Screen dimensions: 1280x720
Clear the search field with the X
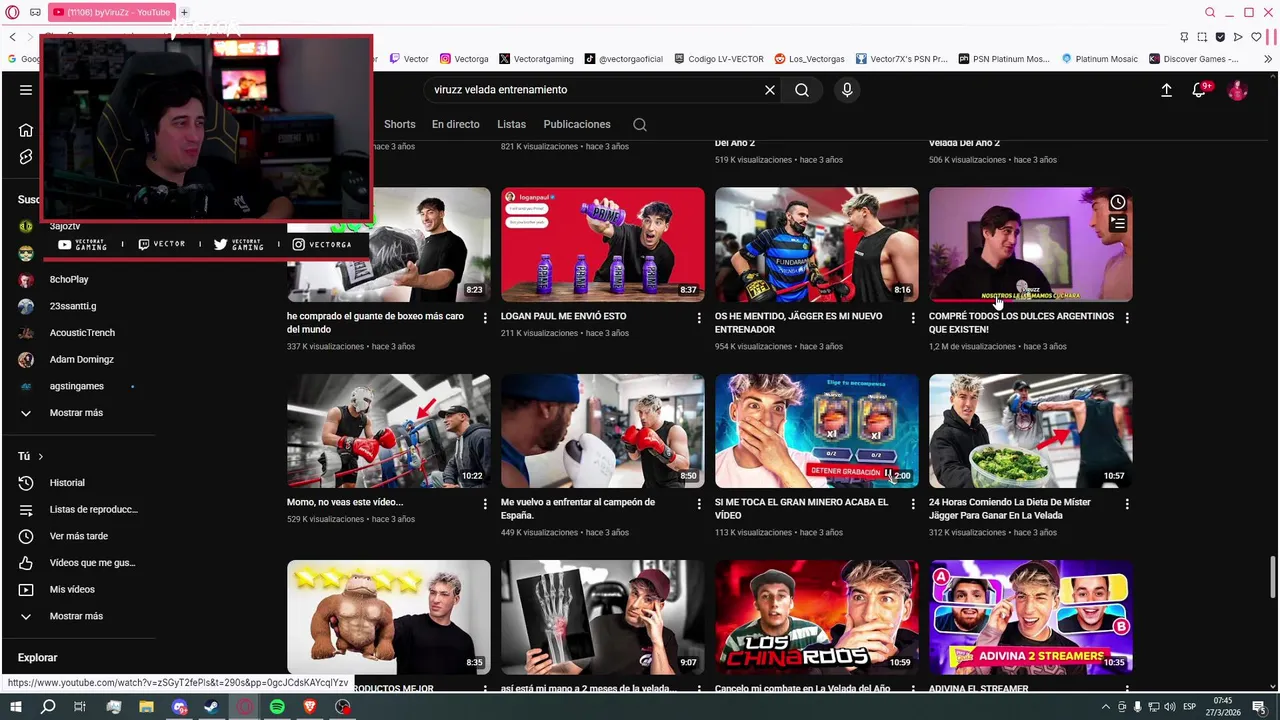click(770, 90)
